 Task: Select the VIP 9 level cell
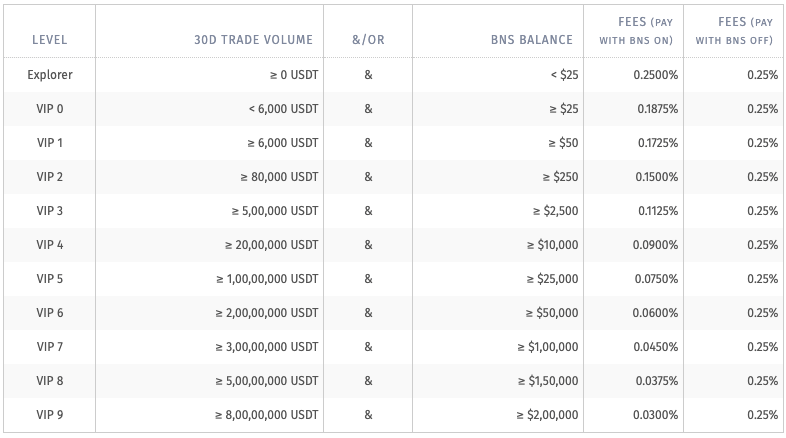click(x=50, y=415)
